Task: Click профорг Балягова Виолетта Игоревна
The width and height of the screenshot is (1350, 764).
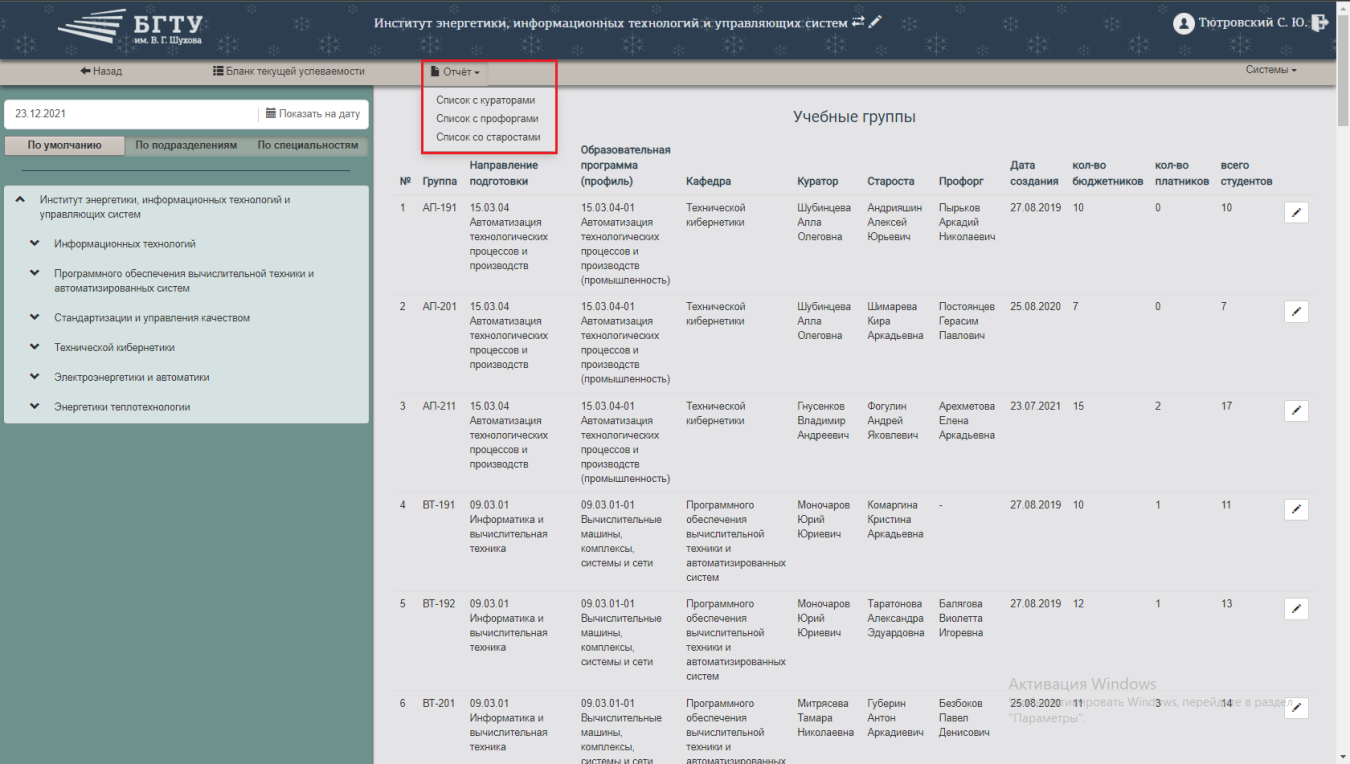Action: coord(961,618)
